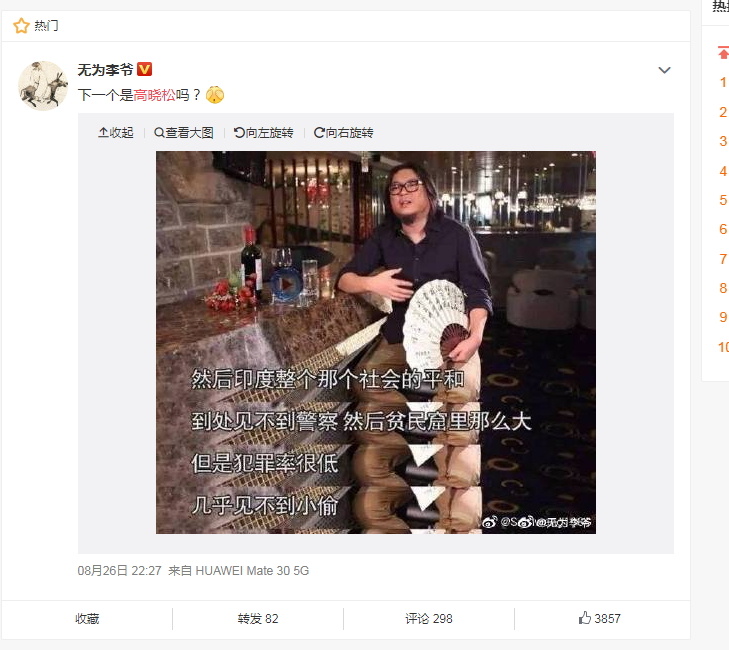Screen dimensions: 729x650
Task: Click the crying emoji in the post
Action: click(215, 95)
